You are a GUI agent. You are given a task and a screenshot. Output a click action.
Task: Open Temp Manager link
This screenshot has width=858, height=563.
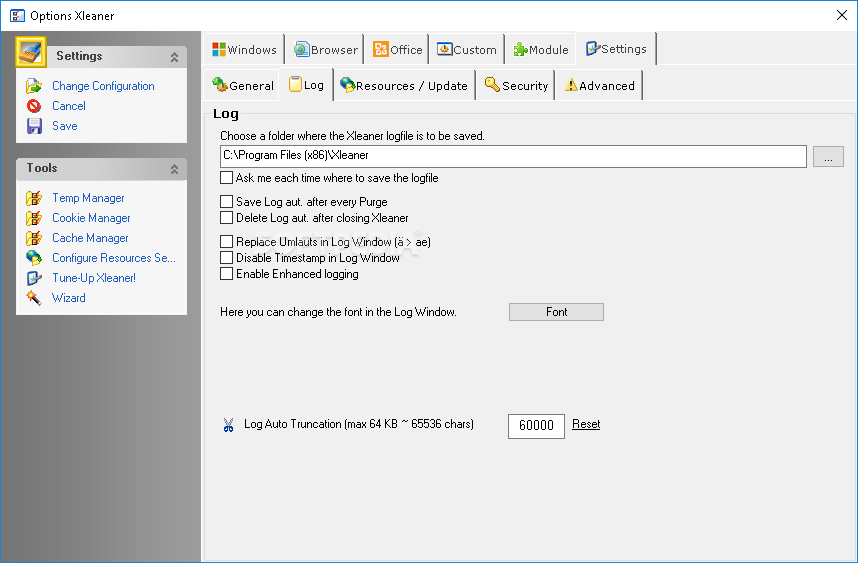[x=88, y=198]
